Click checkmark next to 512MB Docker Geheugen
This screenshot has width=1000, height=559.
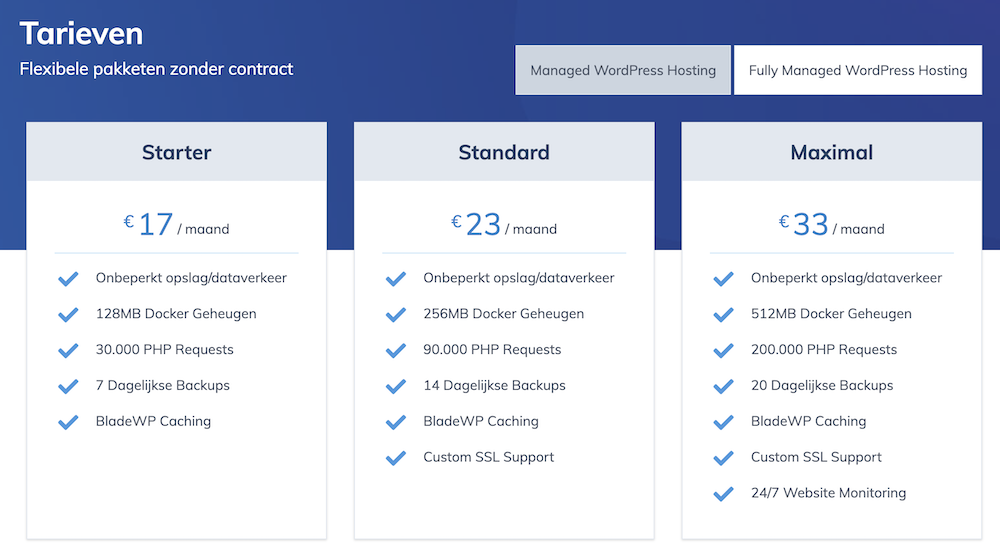723,314
